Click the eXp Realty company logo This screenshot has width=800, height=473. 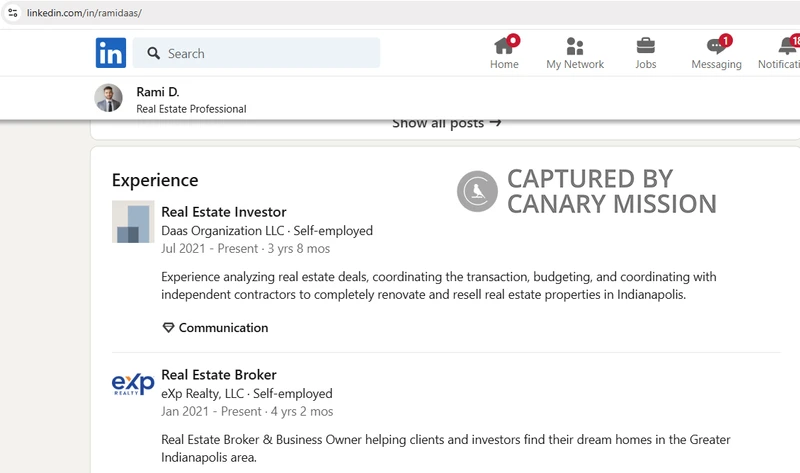[133, 386]
